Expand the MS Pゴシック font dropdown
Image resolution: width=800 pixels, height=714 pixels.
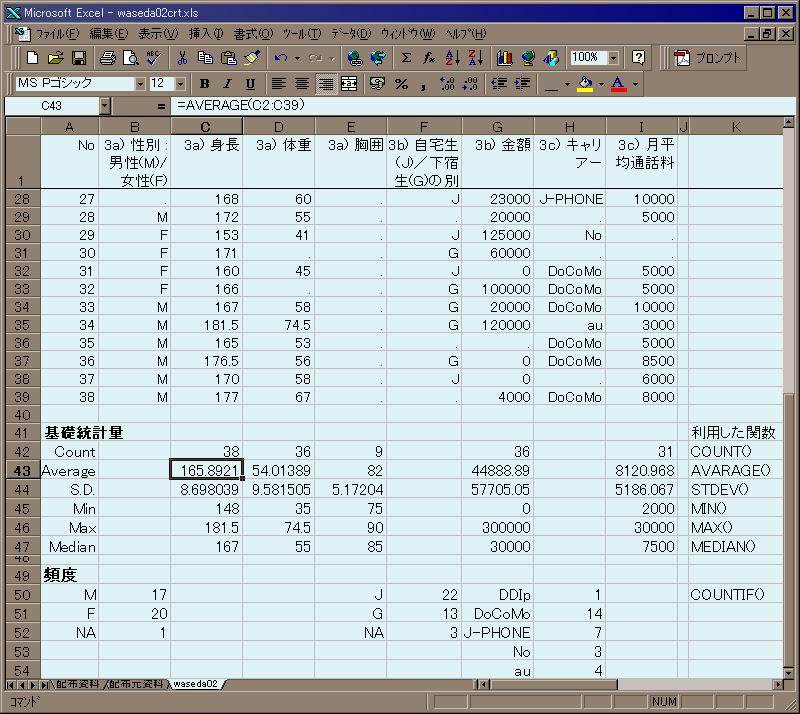click(x=140, y=84)
